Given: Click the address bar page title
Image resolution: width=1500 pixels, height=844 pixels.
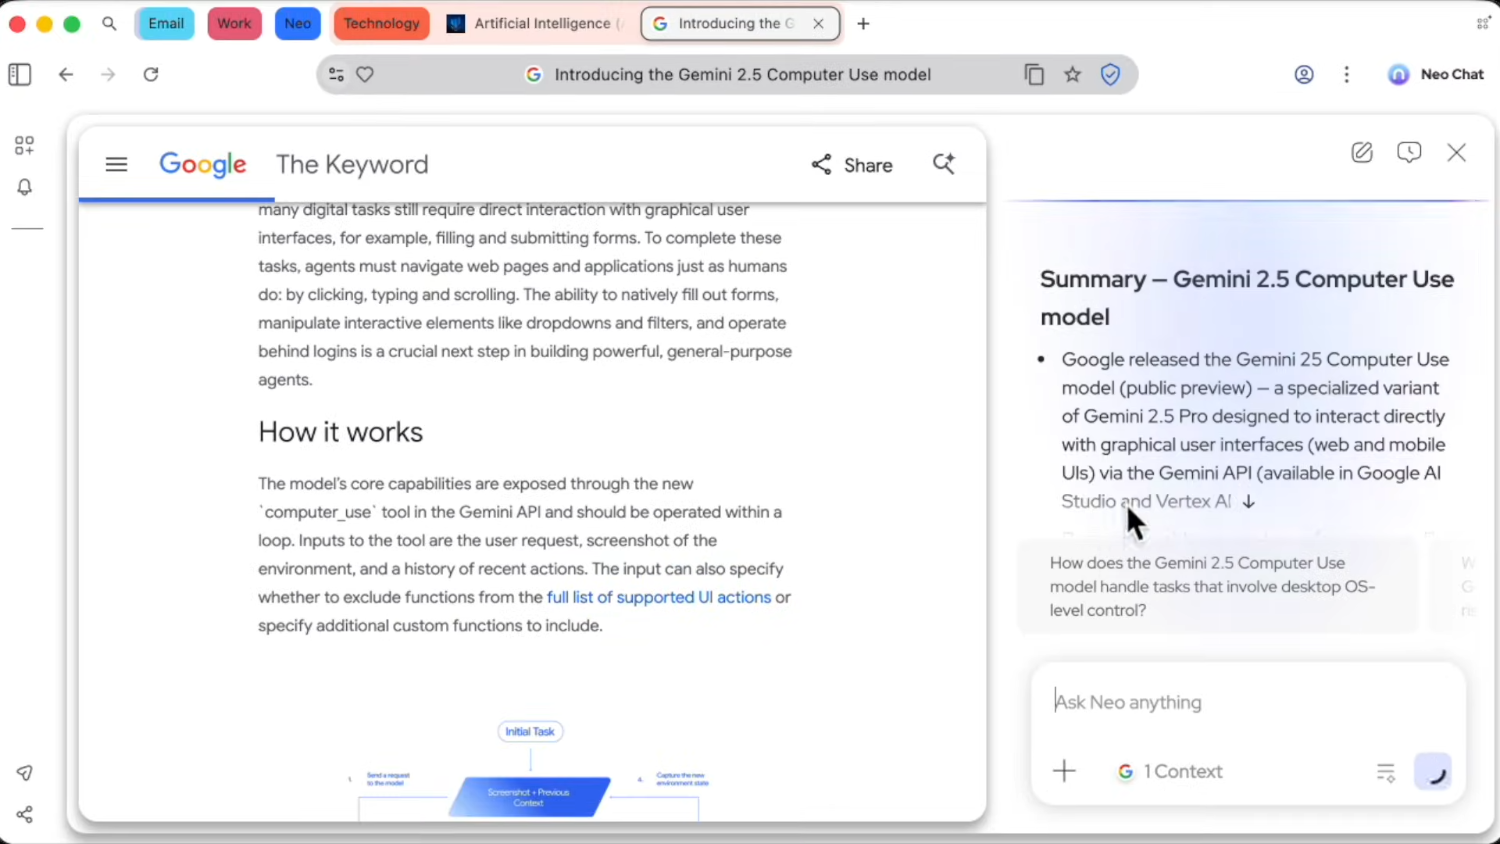Looking at the screenshot, I should [x=742, y=74].
